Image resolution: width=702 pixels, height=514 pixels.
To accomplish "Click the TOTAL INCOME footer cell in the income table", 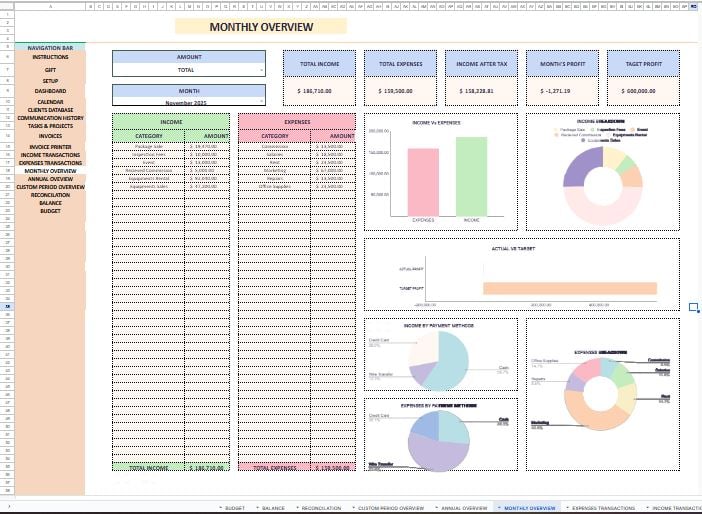I will click(x=149, y=467).
